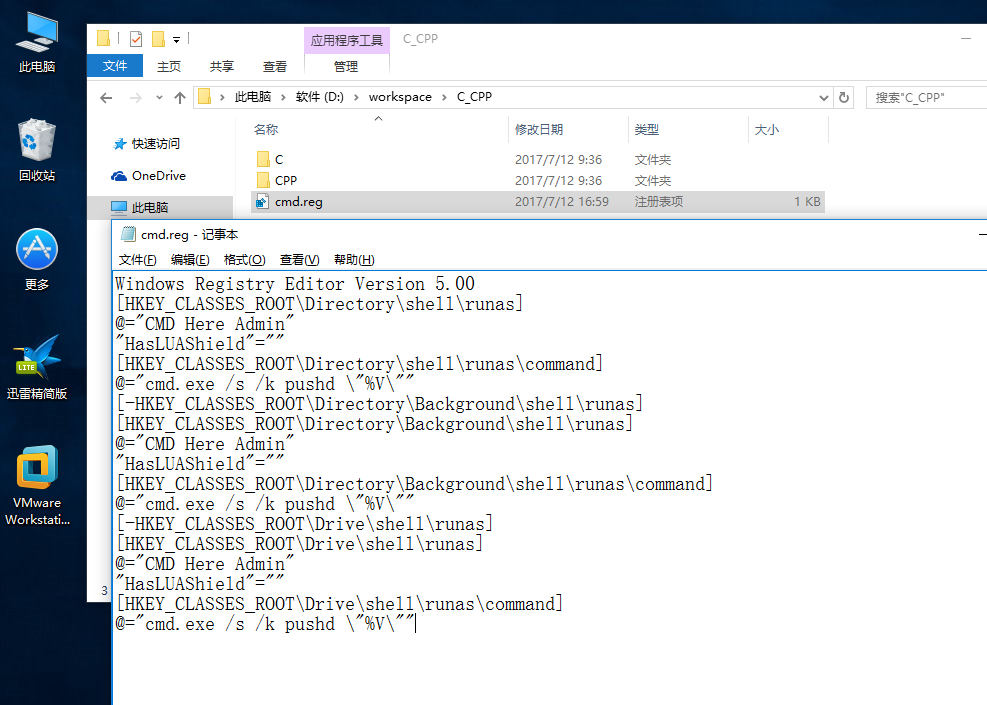
Task: Open the 文件 ribbon tab in Explorer
Action: point(115,65)
